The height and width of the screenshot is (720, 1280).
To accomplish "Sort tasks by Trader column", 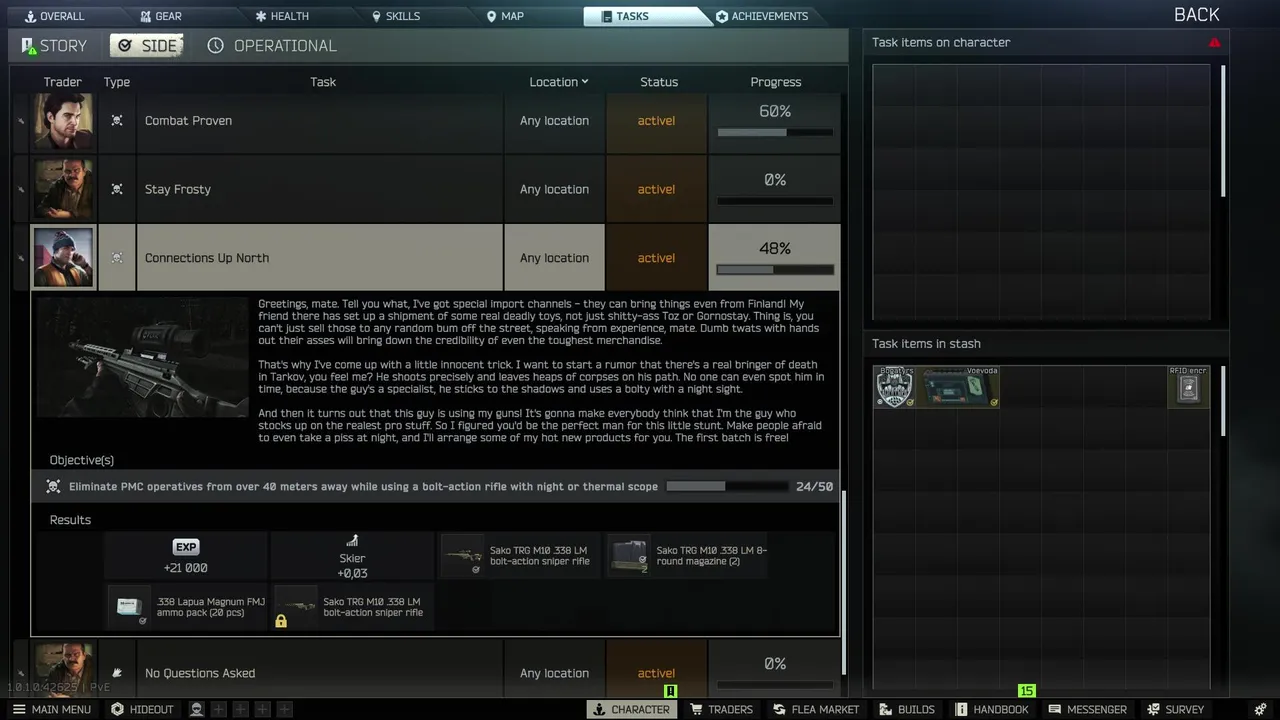I will (x=62, y=82).
